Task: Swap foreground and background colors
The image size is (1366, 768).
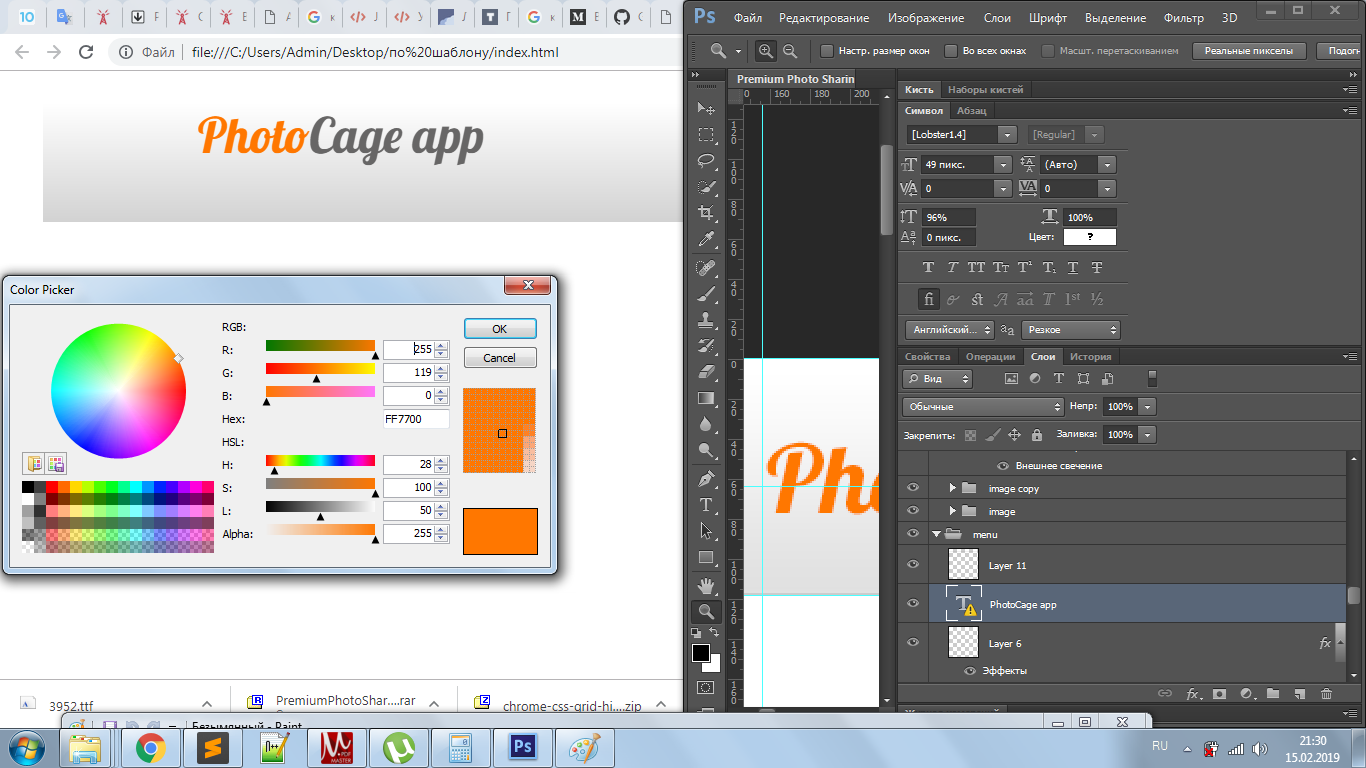Action: coord(714,633)
